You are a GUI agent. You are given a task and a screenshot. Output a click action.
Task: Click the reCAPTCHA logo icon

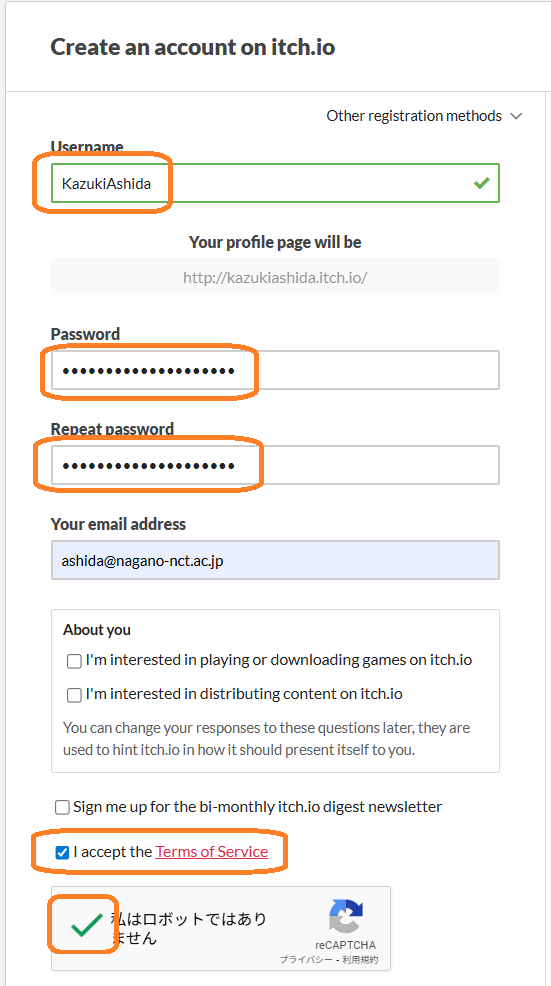[346, 916]
